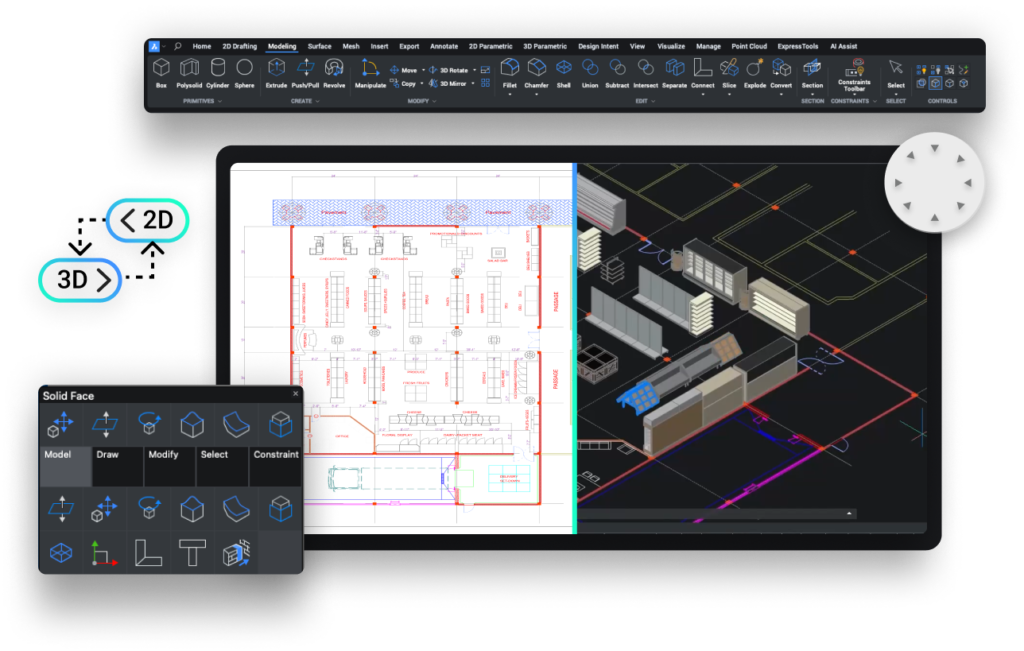Screen dimensions: 1024x651
Task: Click the top arrow on the navigation wheel
Action: (x=935, y=148)
